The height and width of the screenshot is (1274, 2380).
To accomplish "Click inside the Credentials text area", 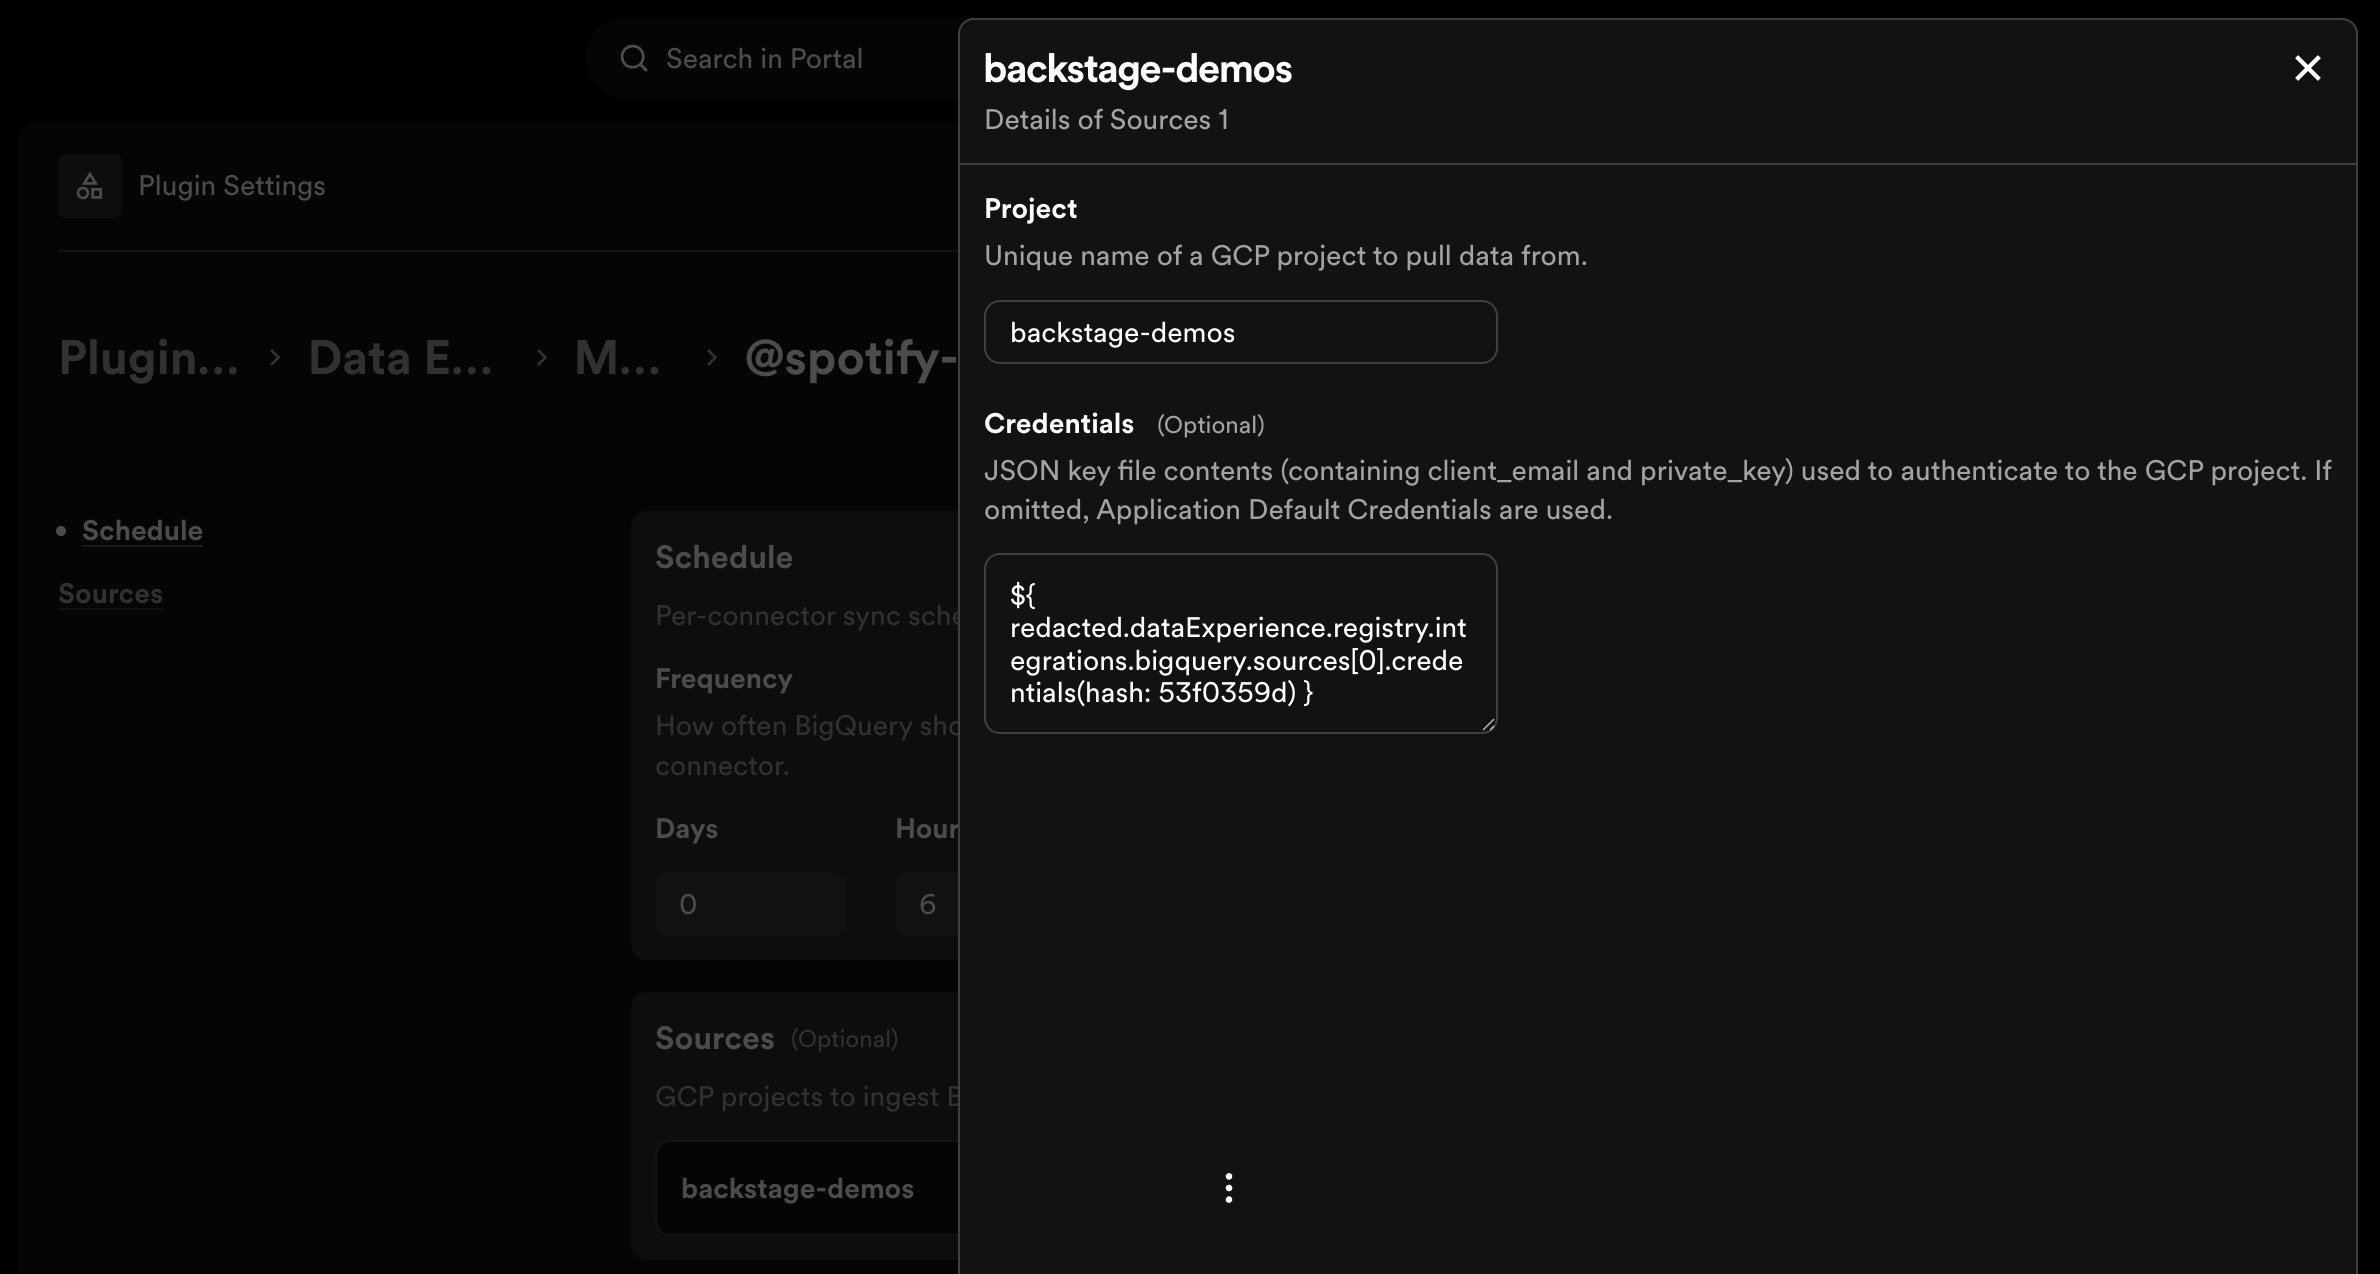I will point(1240,643).
